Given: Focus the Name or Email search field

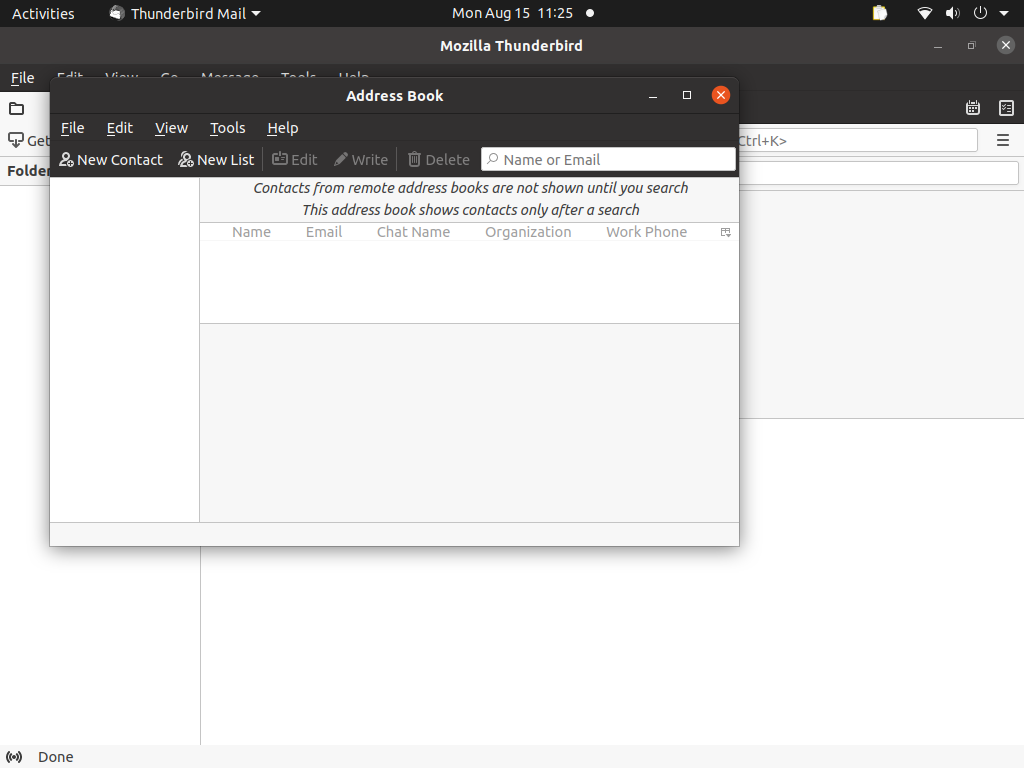Looking at the screenshot, I should coord(609,159).
